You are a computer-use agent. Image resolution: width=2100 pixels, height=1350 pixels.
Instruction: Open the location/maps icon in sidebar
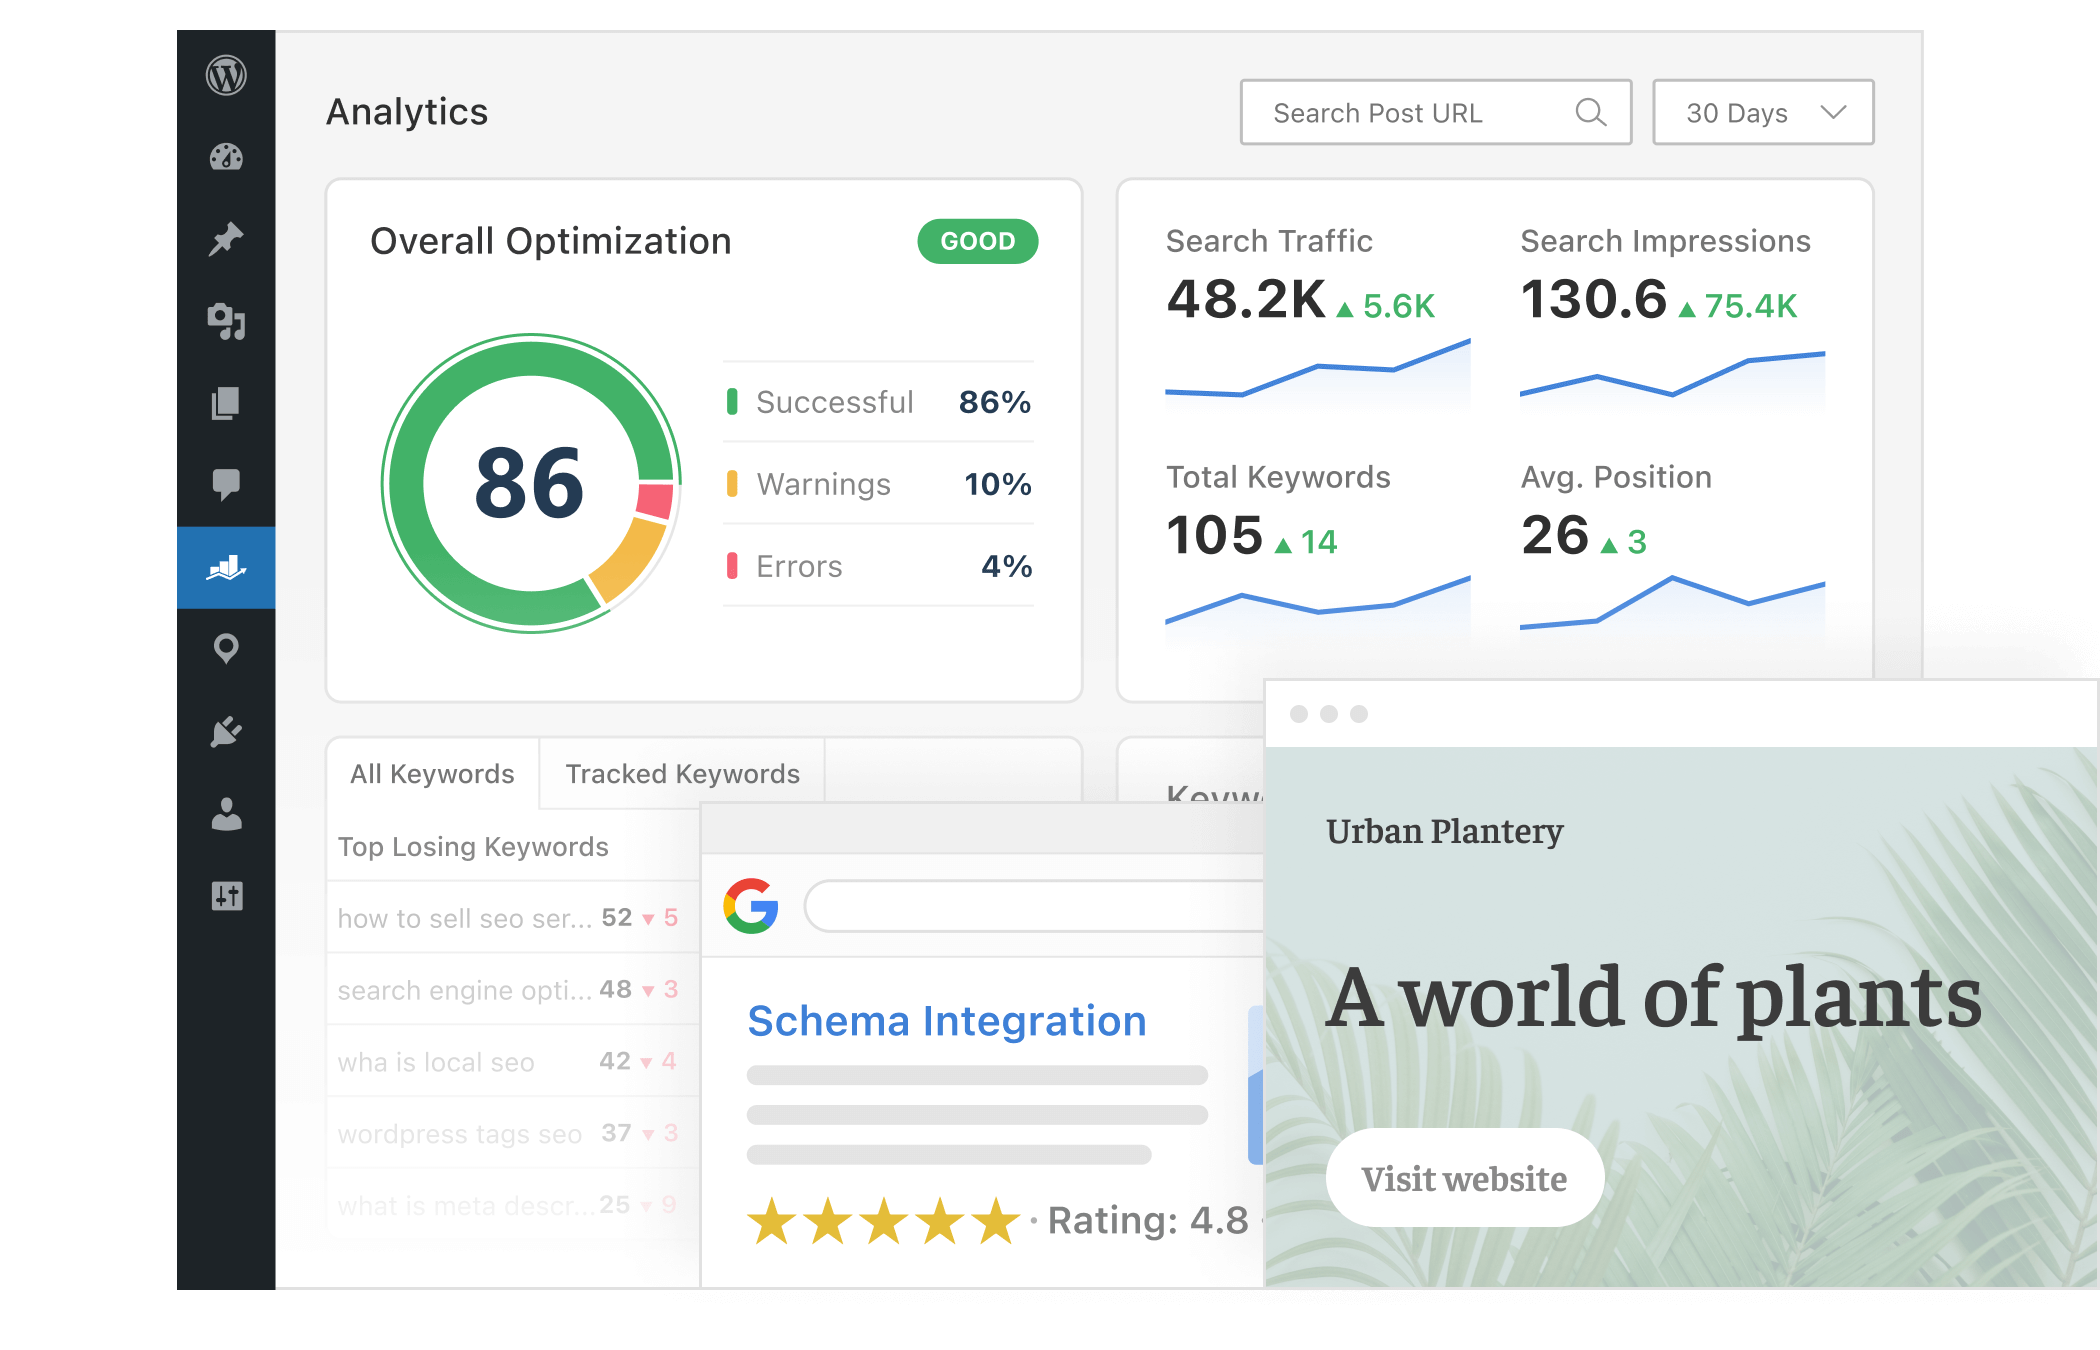(230, 646)
